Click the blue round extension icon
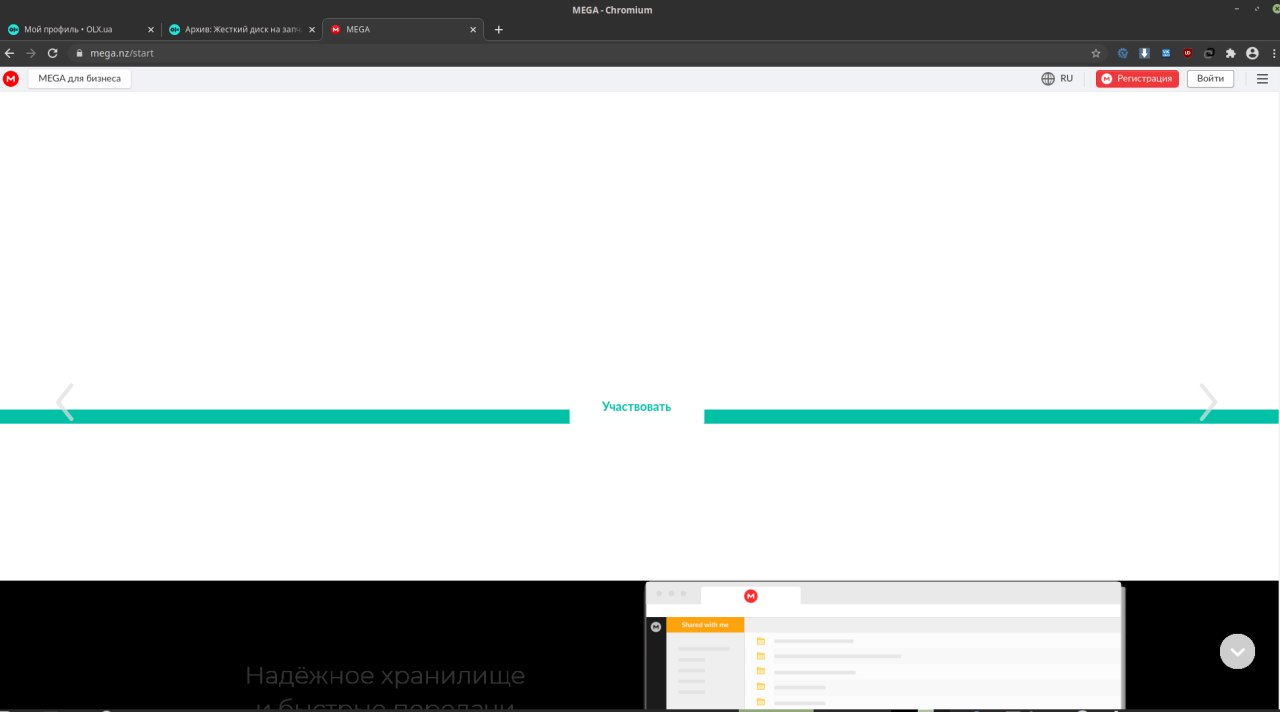The image size is (1280, 712). point(1123,53)
